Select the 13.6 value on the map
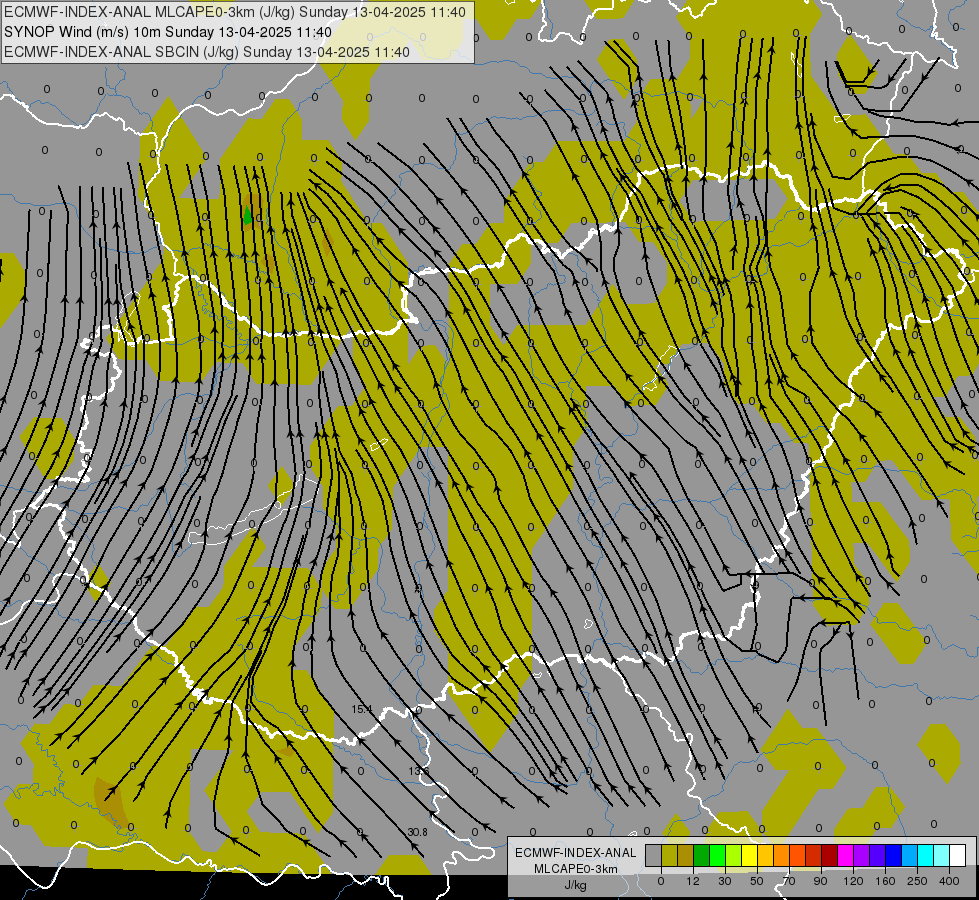The height and width of the screenshot is (900, 979). coord(418,771)
